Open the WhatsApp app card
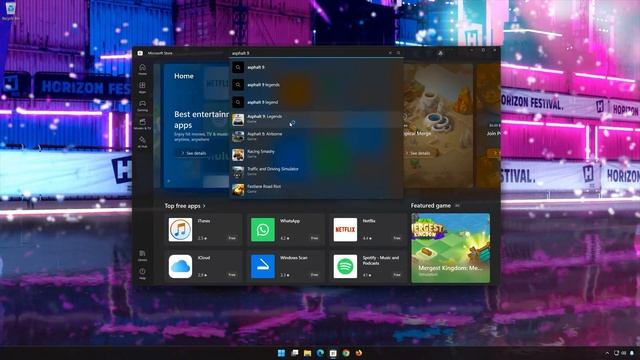 coord(286,229)
